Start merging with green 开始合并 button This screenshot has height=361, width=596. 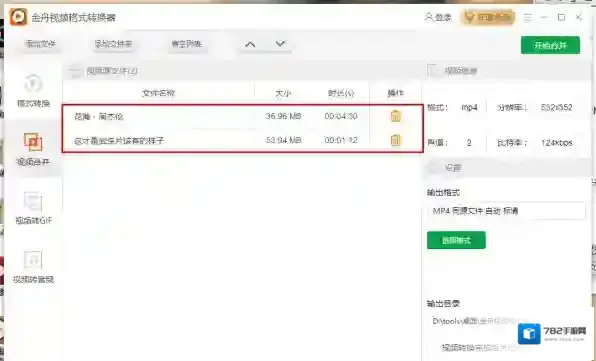[550, 45]
